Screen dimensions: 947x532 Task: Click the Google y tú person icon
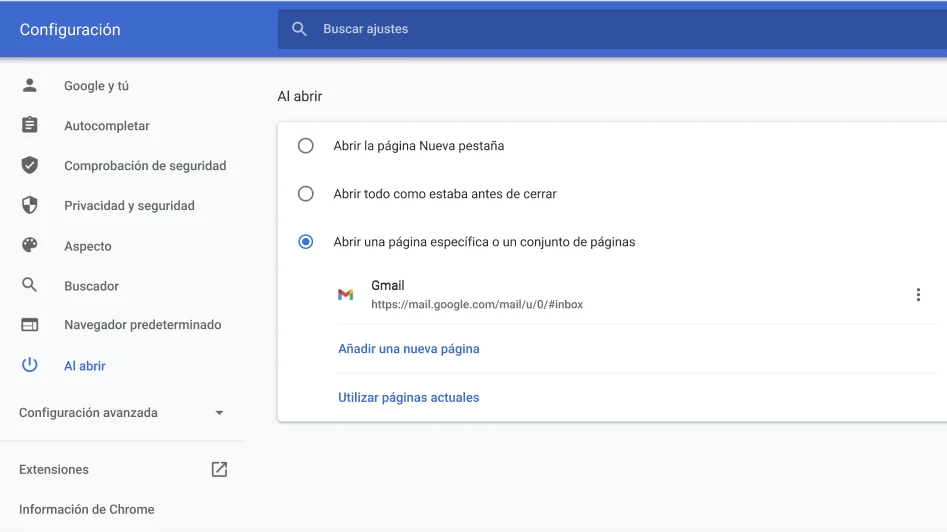(29, 85)
